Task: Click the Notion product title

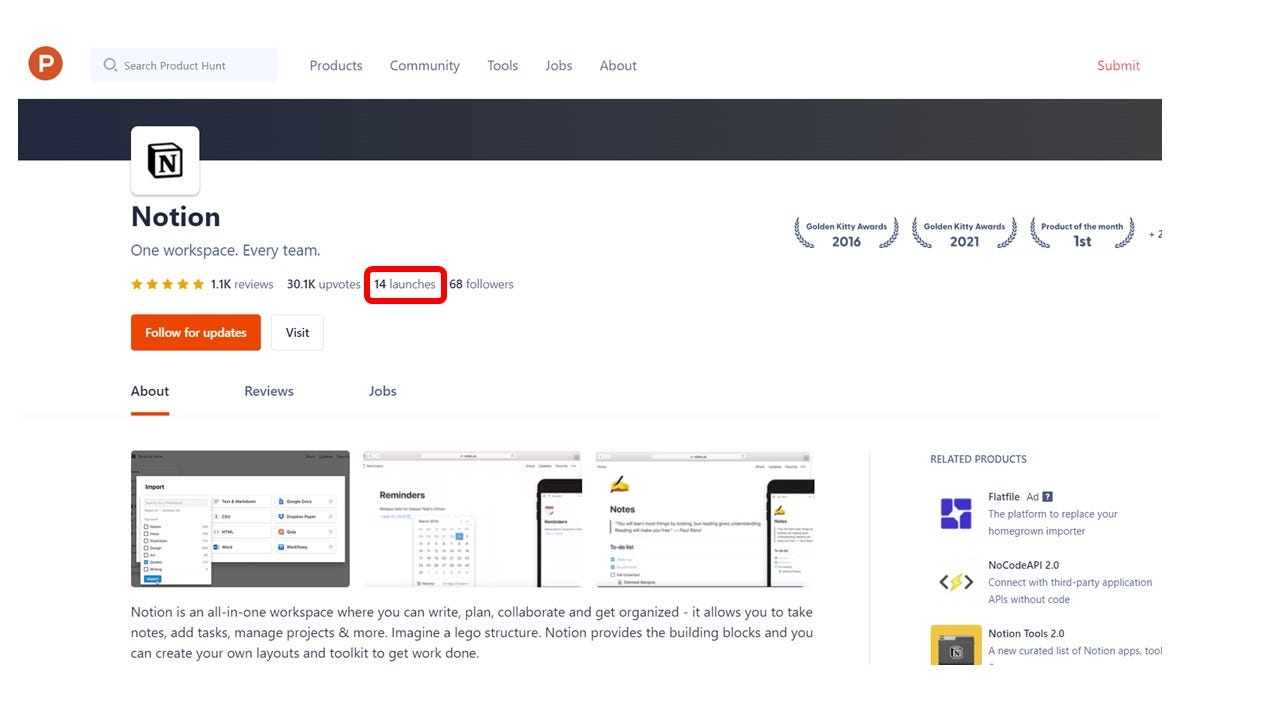Action: pos(176,217)
